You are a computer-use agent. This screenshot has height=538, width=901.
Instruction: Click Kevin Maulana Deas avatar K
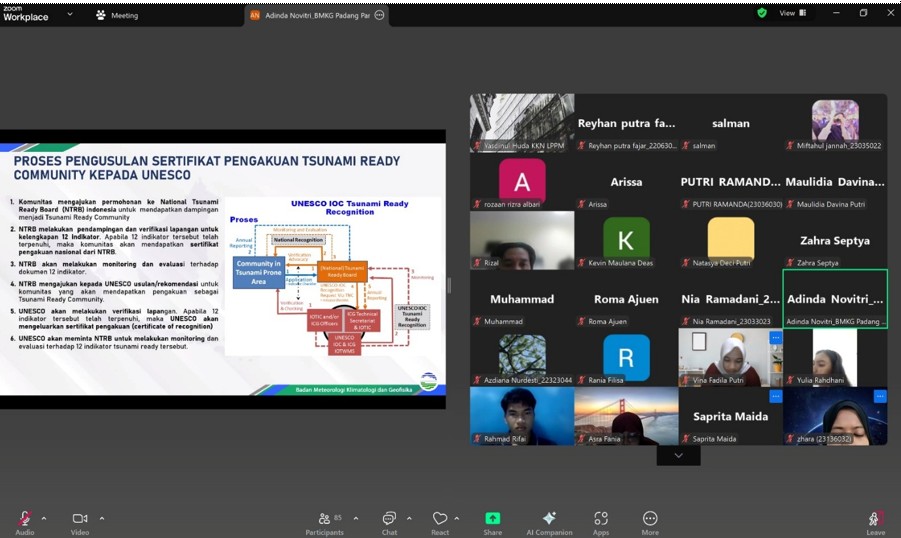coord(626,239)
